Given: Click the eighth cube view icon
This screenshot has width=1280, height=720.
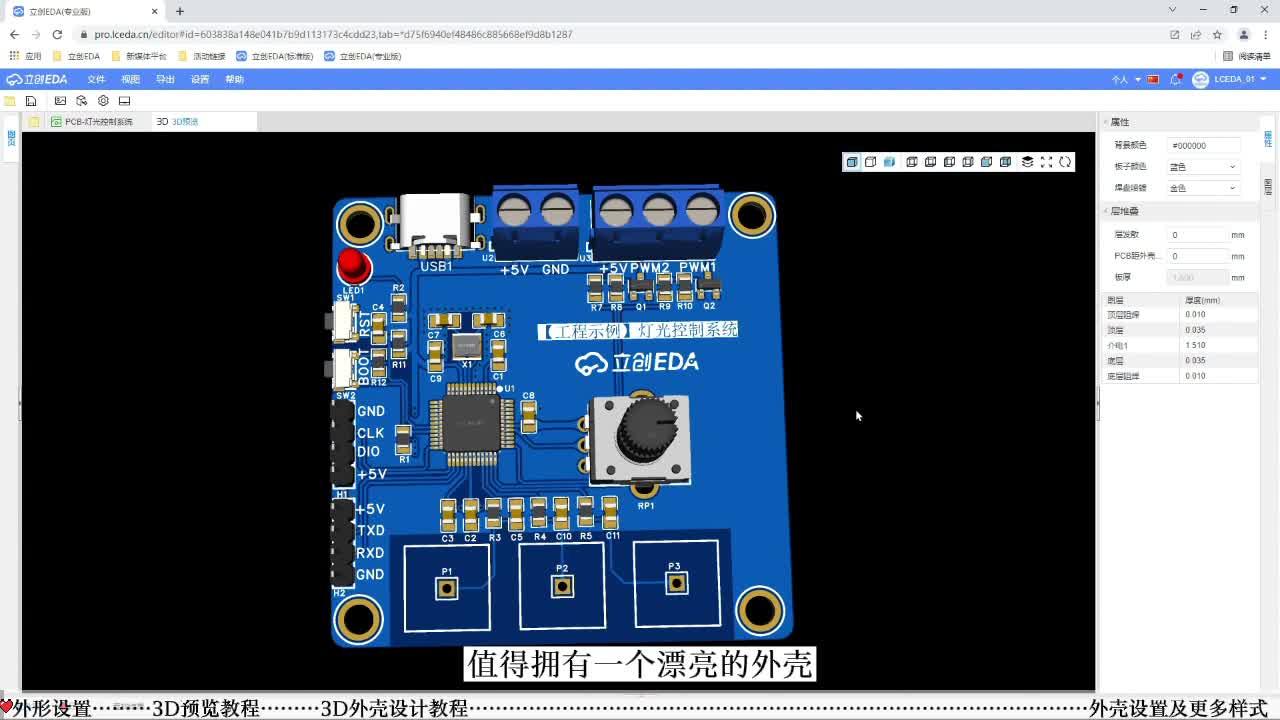Looking at the screenshot, I should [986, 162].
